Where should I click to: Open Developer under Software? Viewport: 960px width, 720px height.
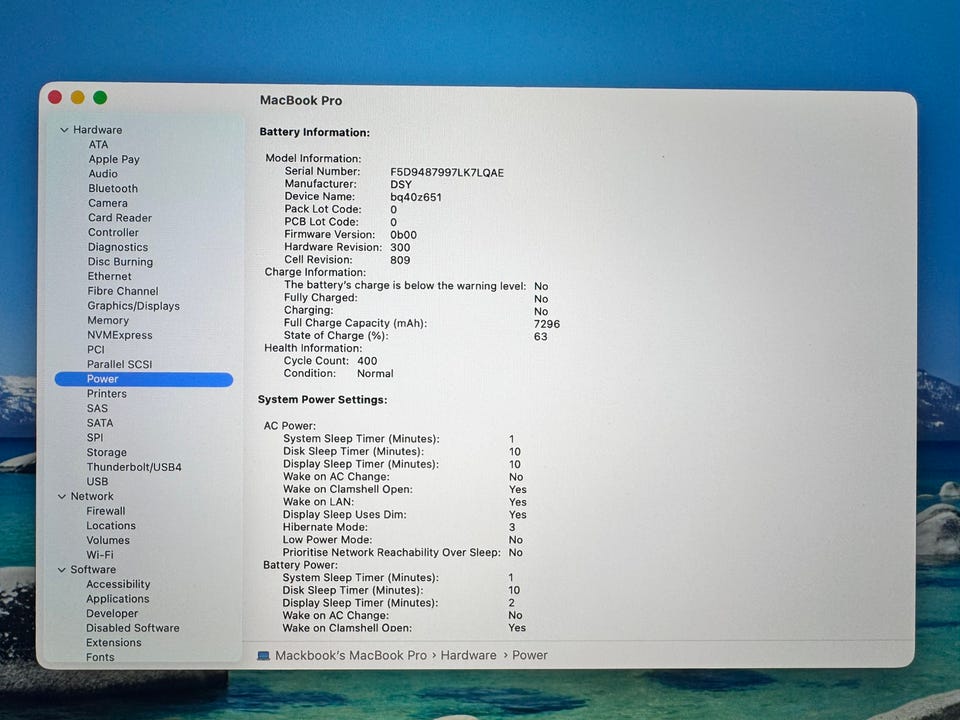point(112,614)
